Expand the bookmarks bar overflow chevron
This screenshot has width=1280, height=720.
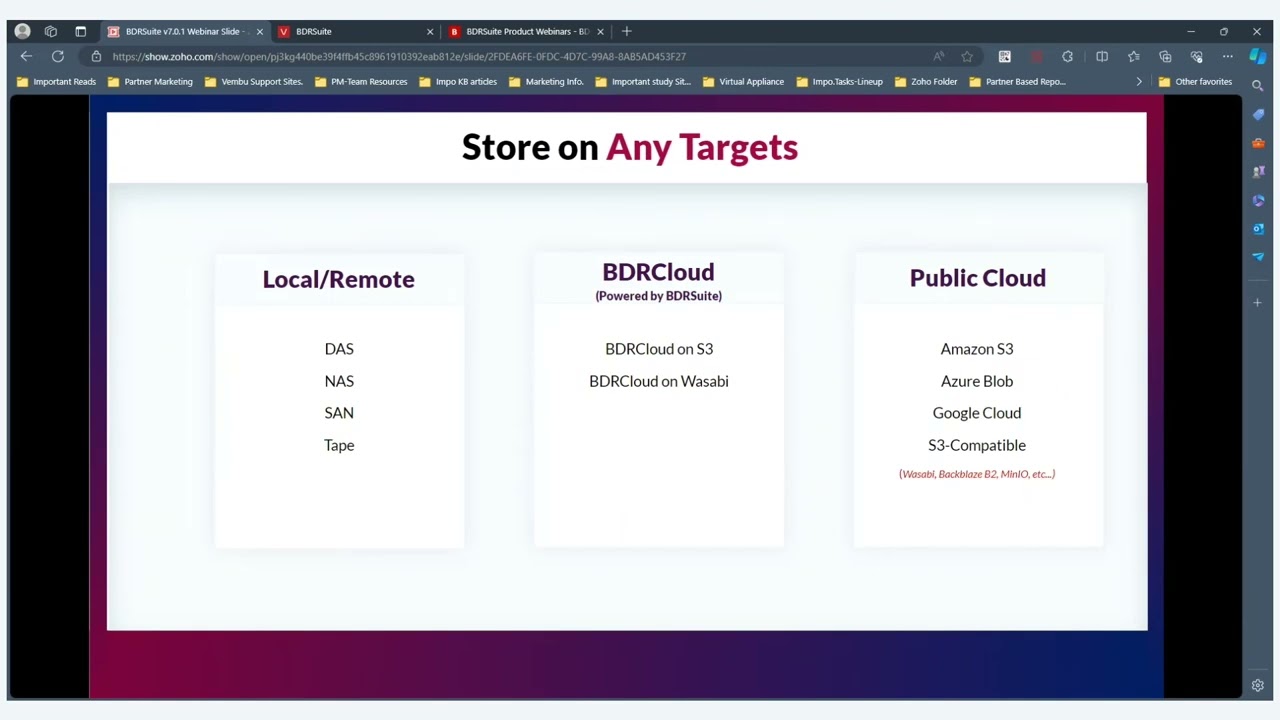point(1138,82)
